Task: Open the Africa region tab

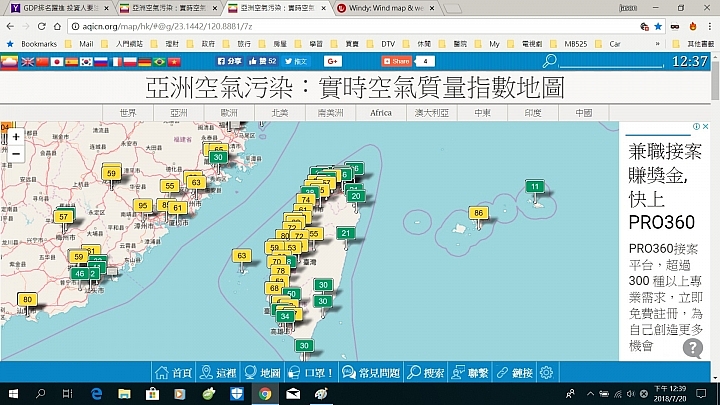Action: tap(381, 113)
